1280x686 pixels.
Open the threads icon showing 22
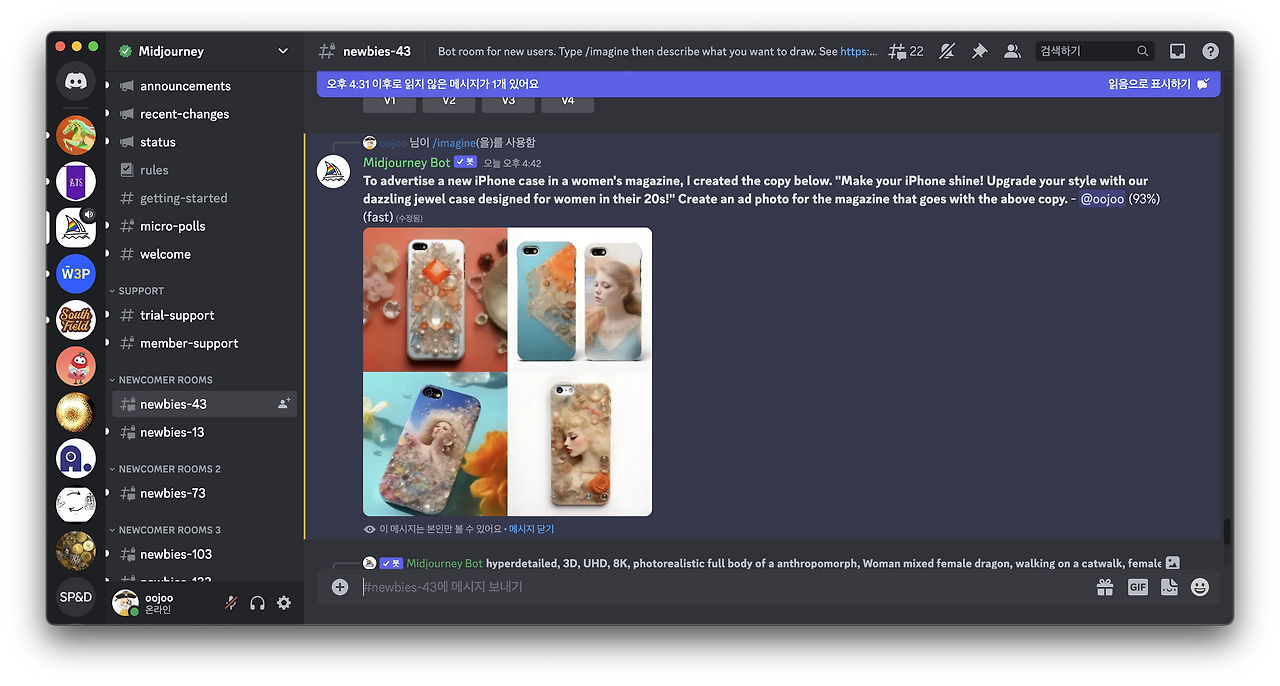pos(906,51)
